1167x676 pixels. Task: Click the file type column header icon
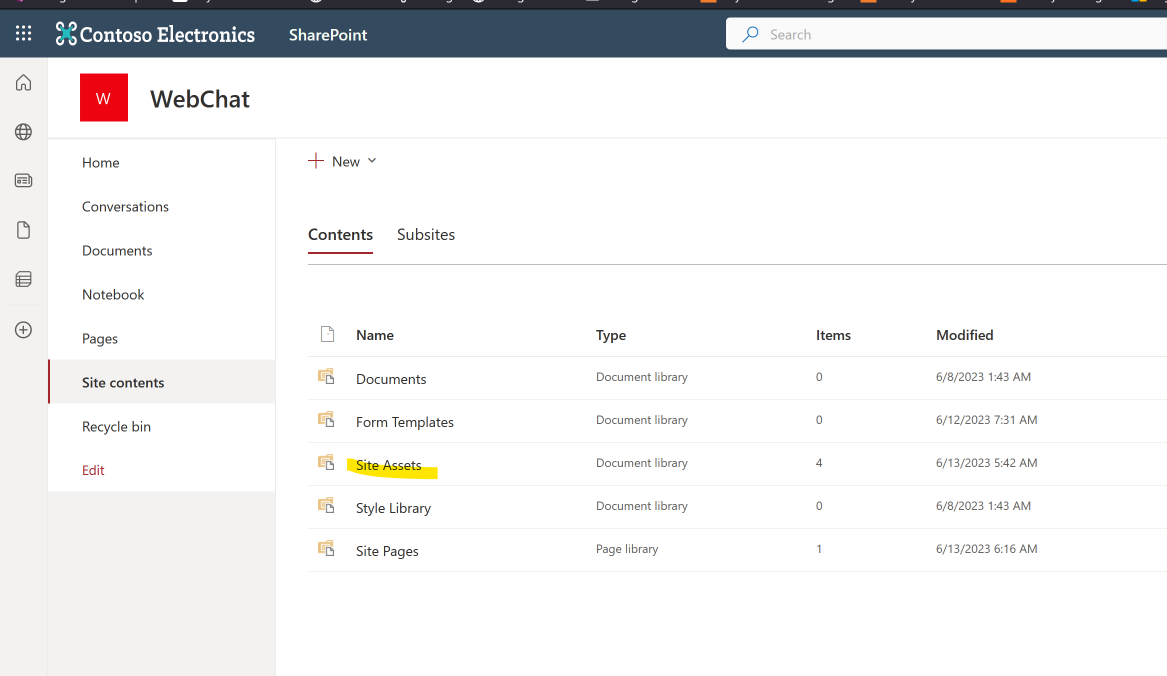click(x=327, y=334)
